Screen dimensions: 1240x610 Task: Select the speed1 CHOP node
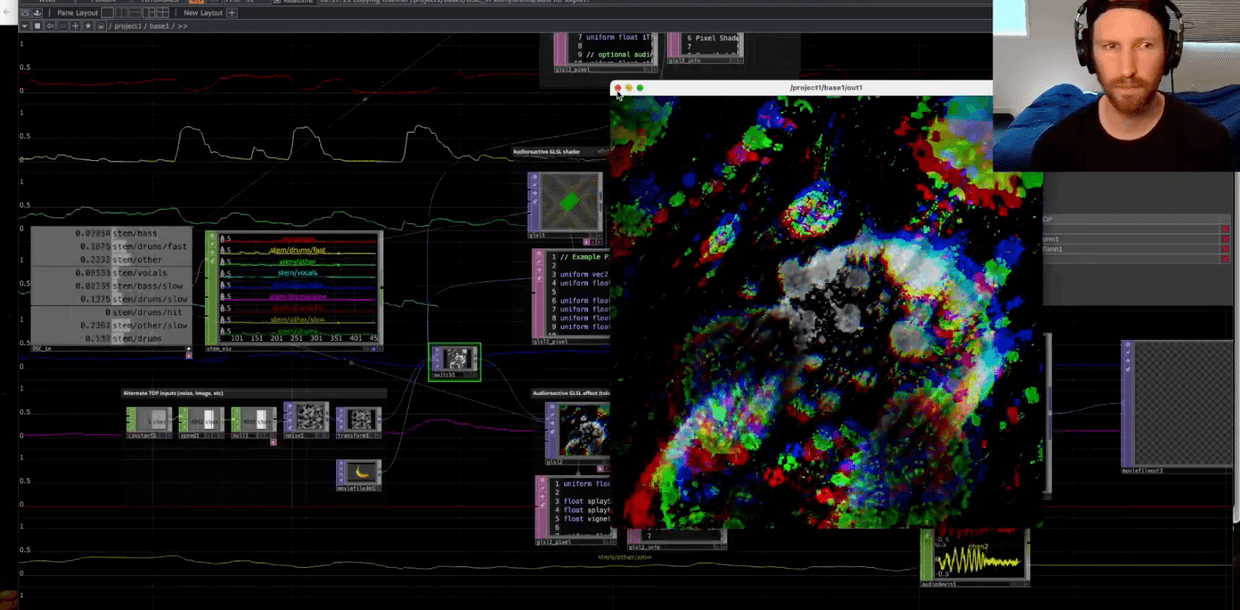coord(205,419)
